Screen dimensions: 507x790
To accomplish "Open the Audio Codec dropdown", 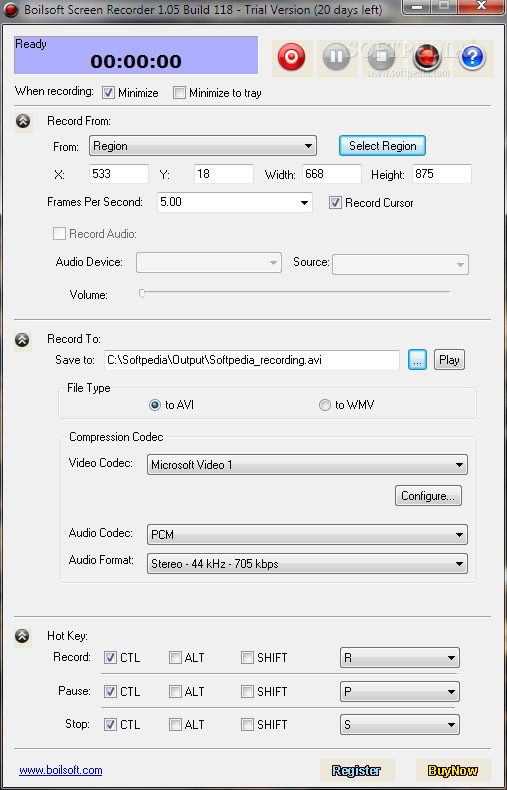I will pyautogui.click(x=307, y=535).
